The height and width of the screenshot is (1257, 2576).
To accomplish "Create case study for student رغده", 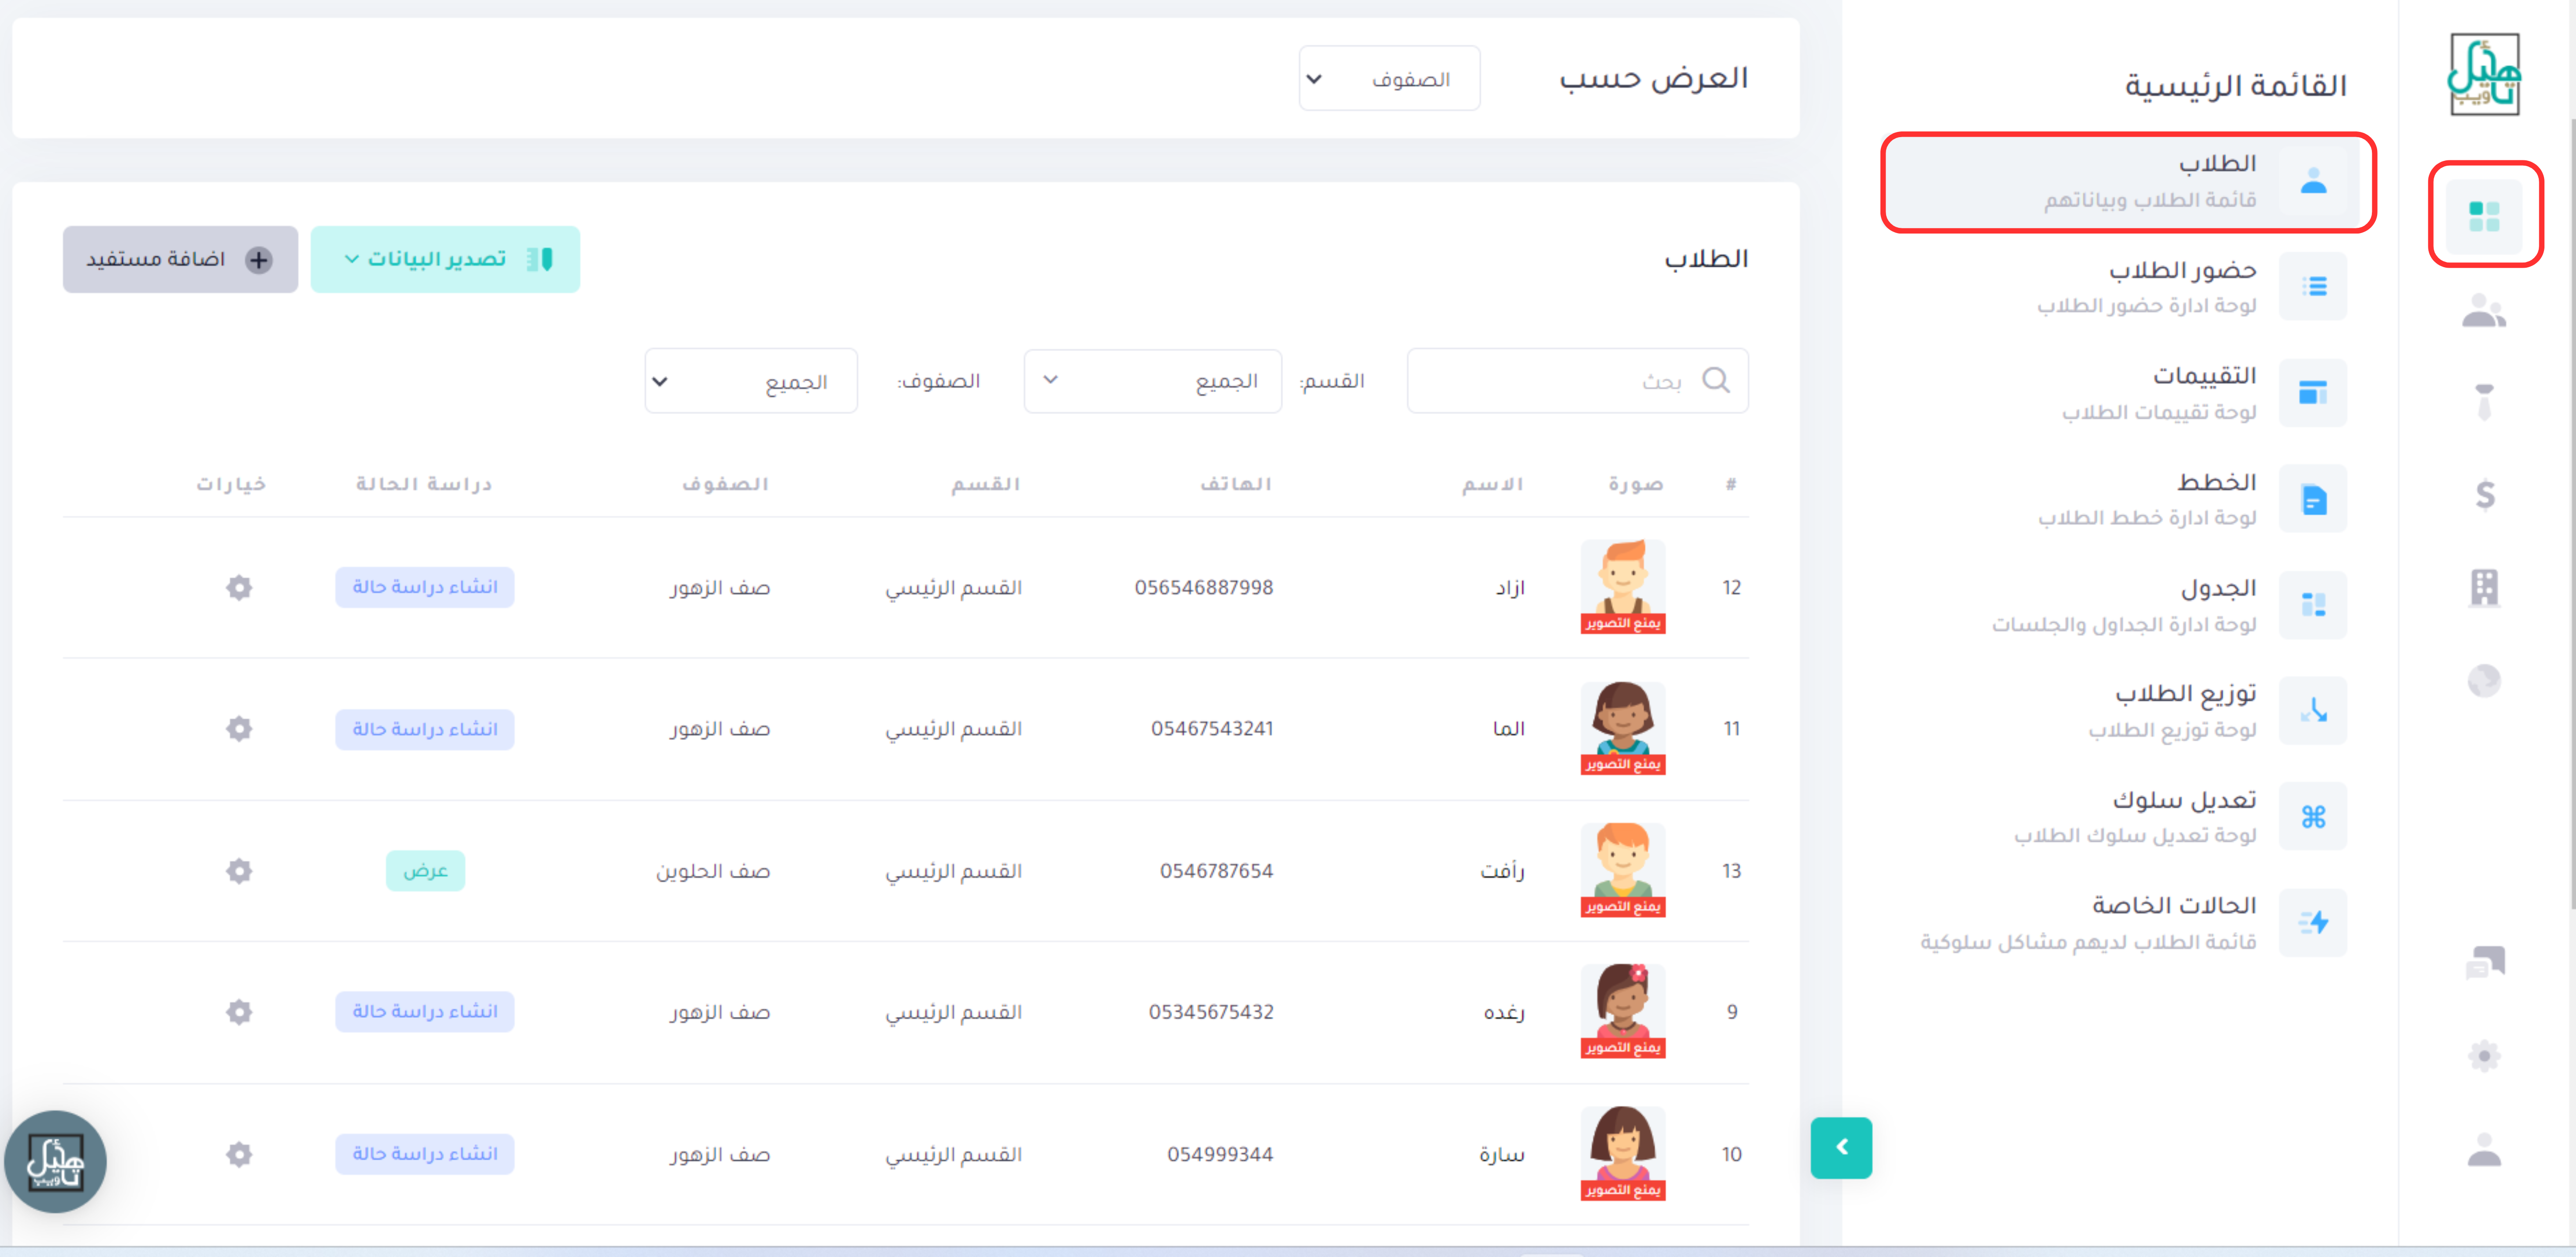I will click(425, 1011).
